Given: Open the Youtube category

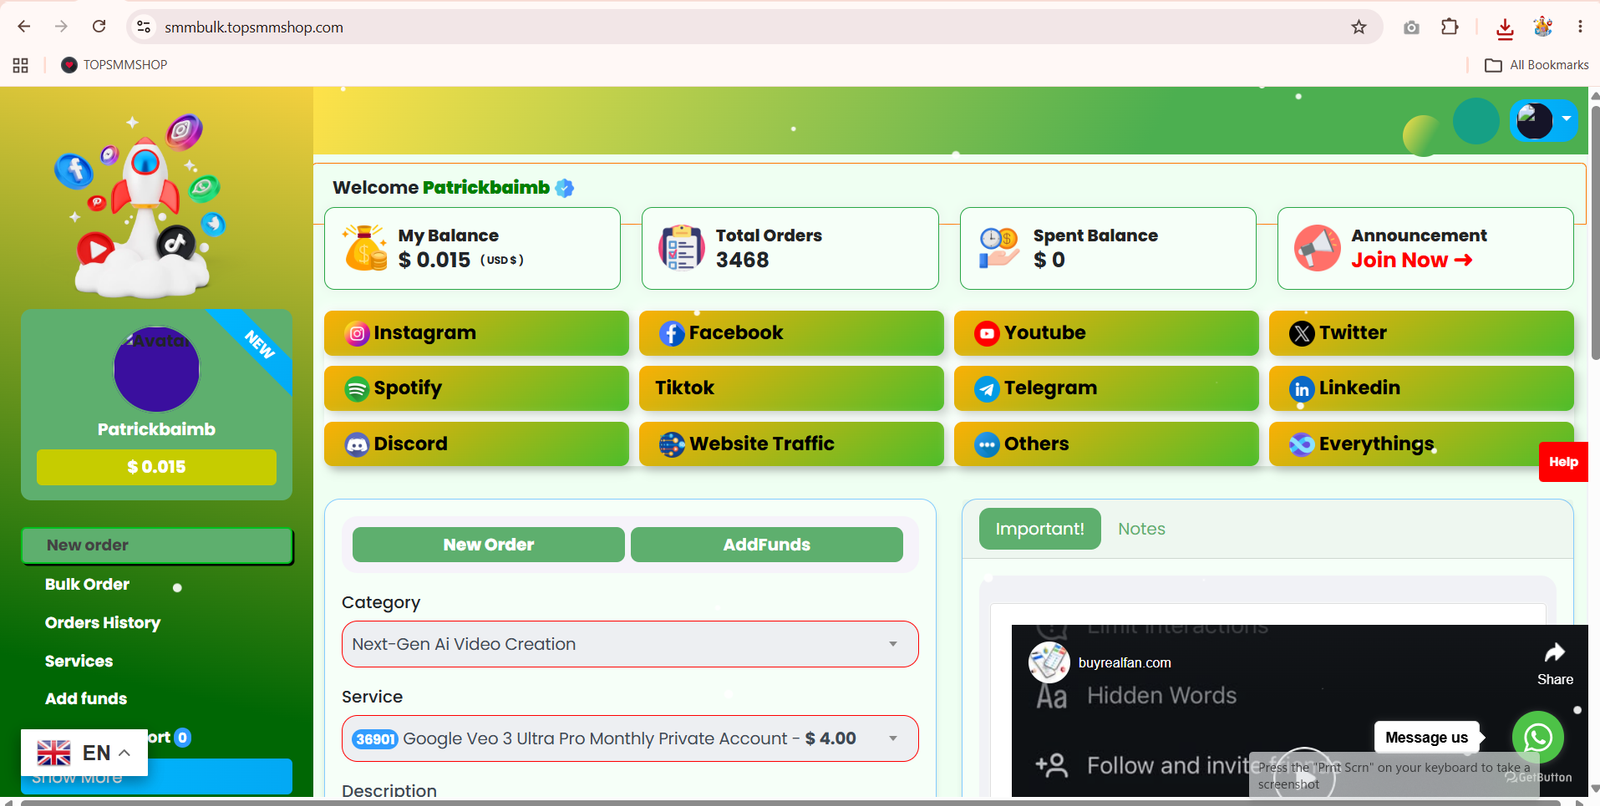Looking at the screenshot, I should [x=1106, y=333].
